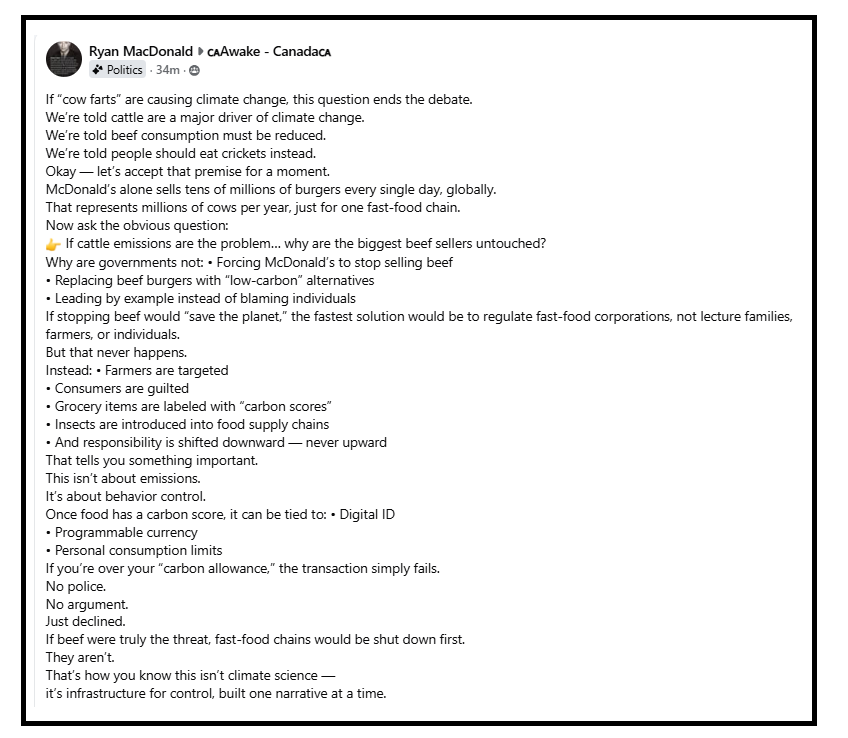Click the group audience icon beside timestamp

[x=194, y=70]
